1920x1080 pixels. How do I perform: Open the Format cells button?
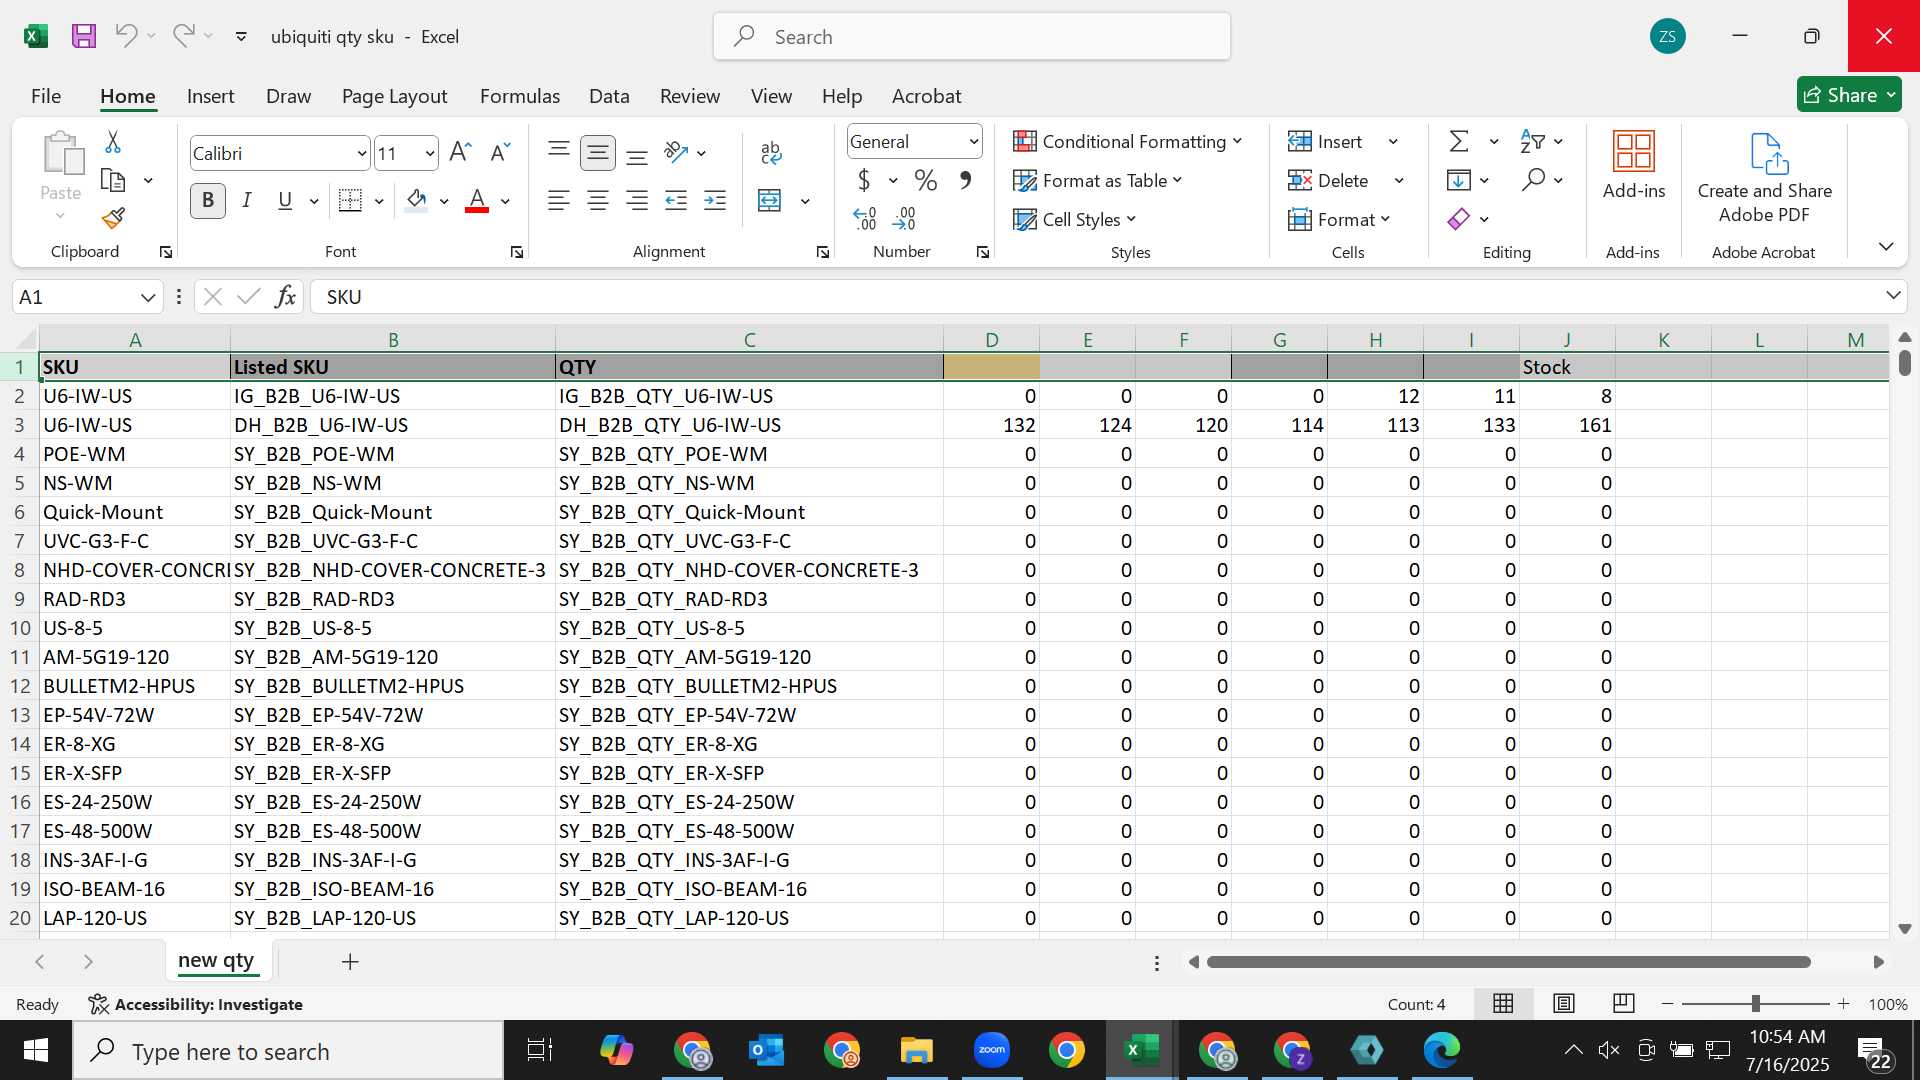point(1339,220)
